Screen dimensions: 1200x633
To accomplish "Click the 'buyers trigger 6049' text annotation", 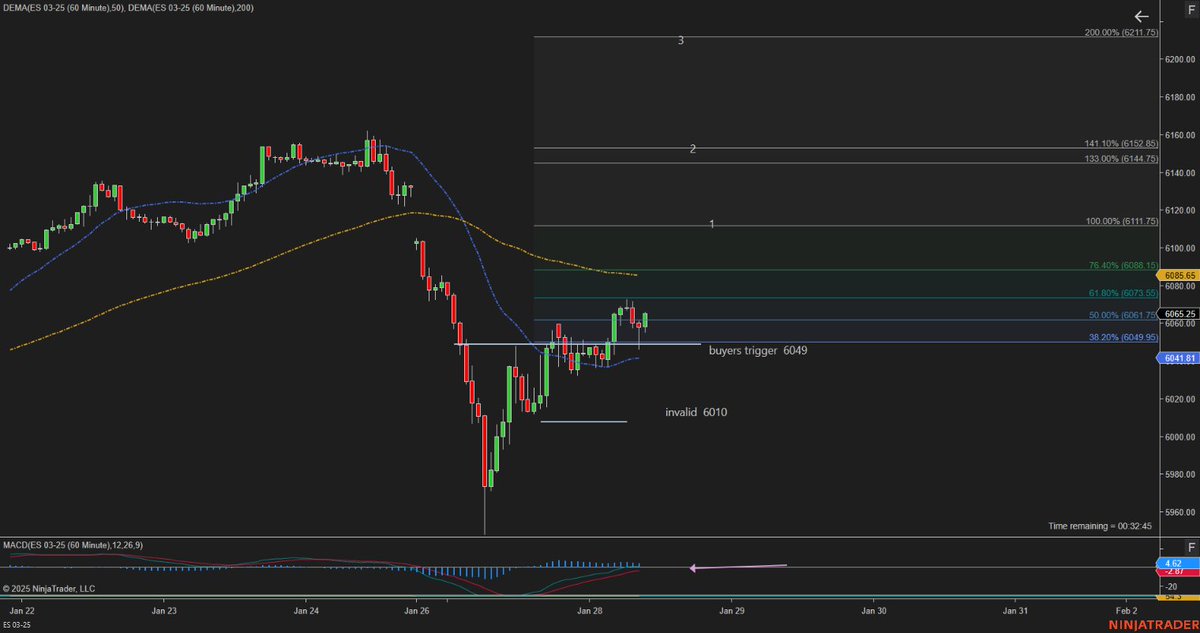I will (x=758, y=351).
